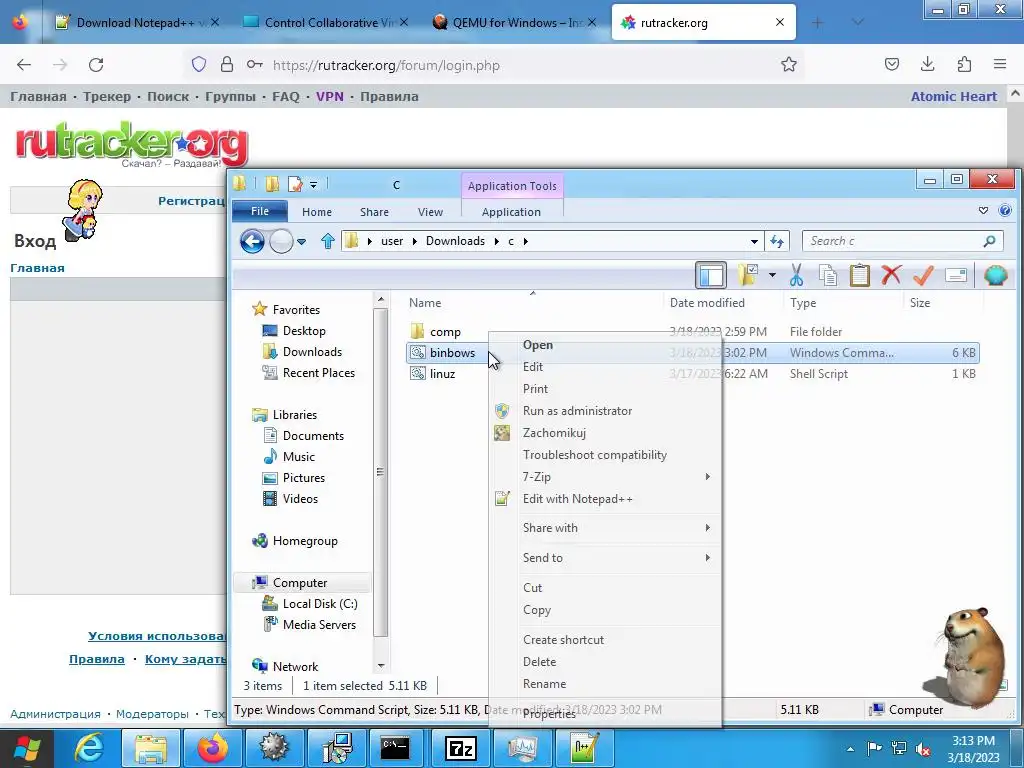
Task: Refresh the Explorer folder view
Action: tap(776, 241)
